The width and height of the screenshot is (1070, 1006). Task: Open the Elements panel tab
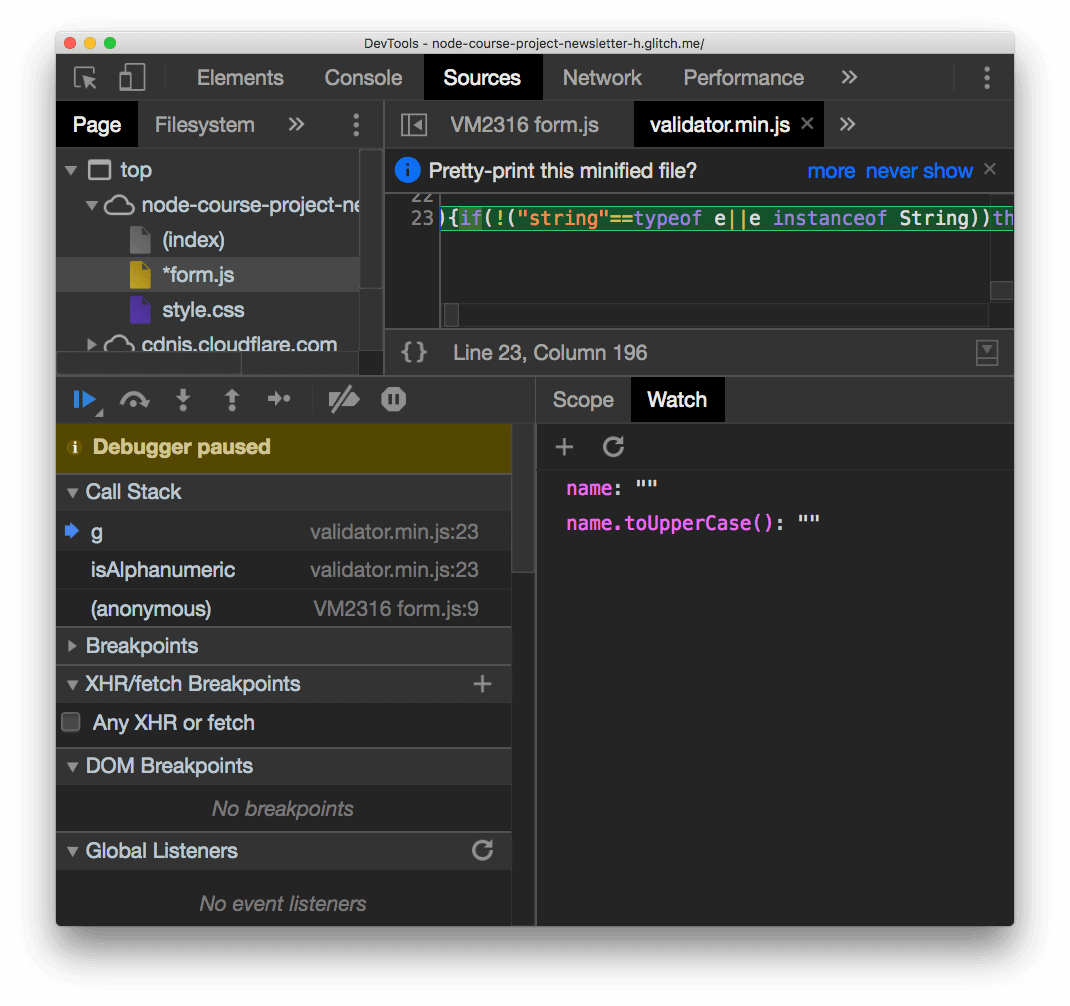[240, 78]
